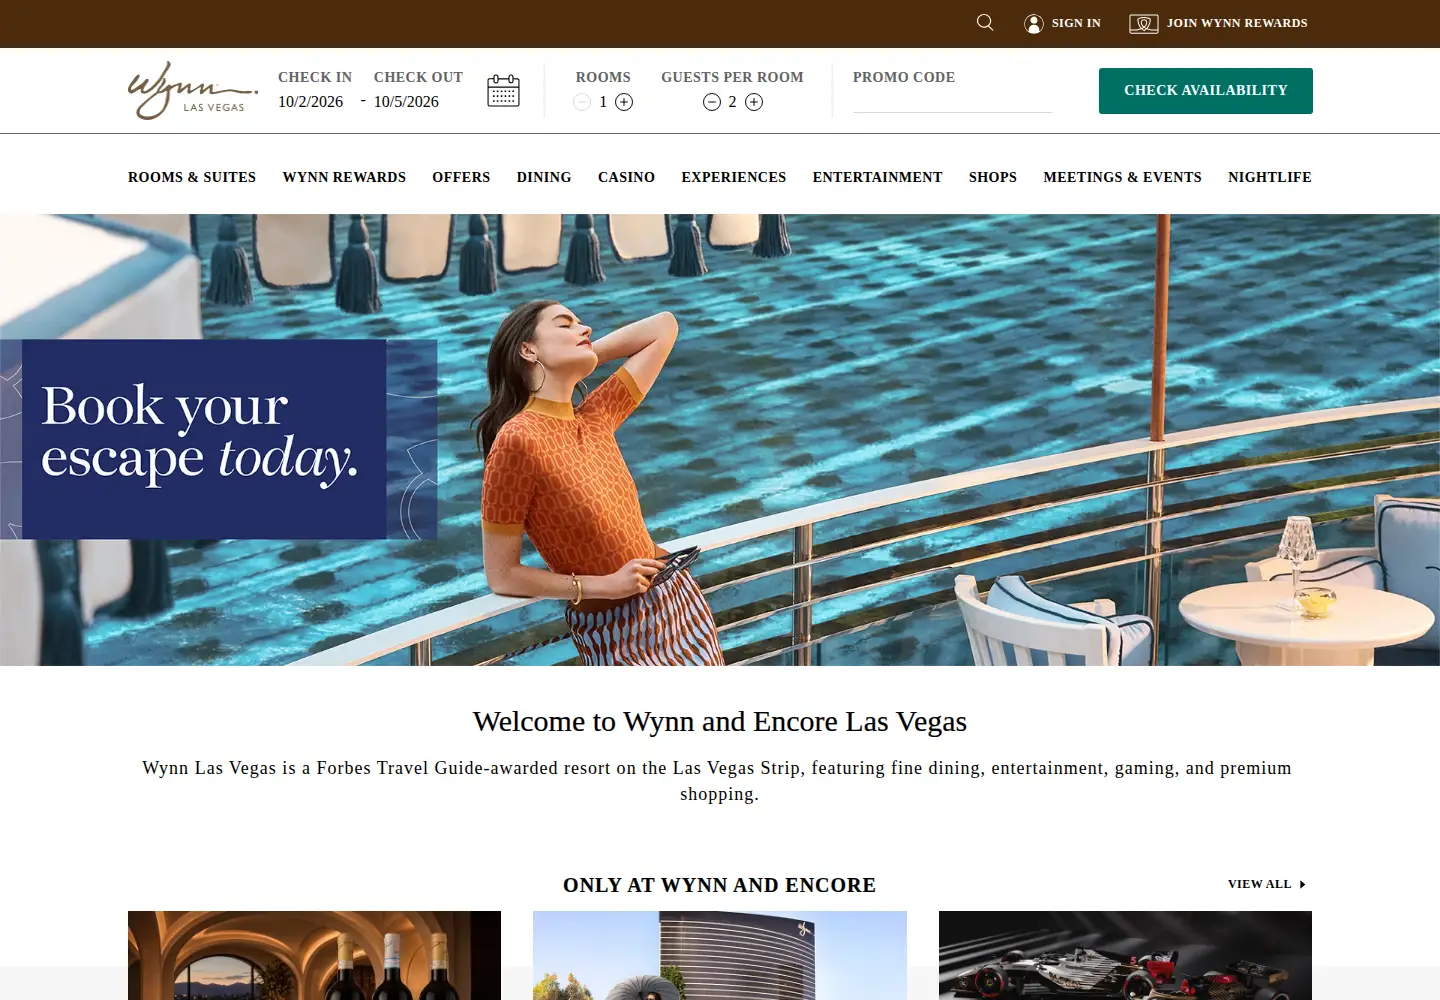Click the View All arrow icon
The width and height of the screenshot is (1440, 1000).
pos(1302,884)
